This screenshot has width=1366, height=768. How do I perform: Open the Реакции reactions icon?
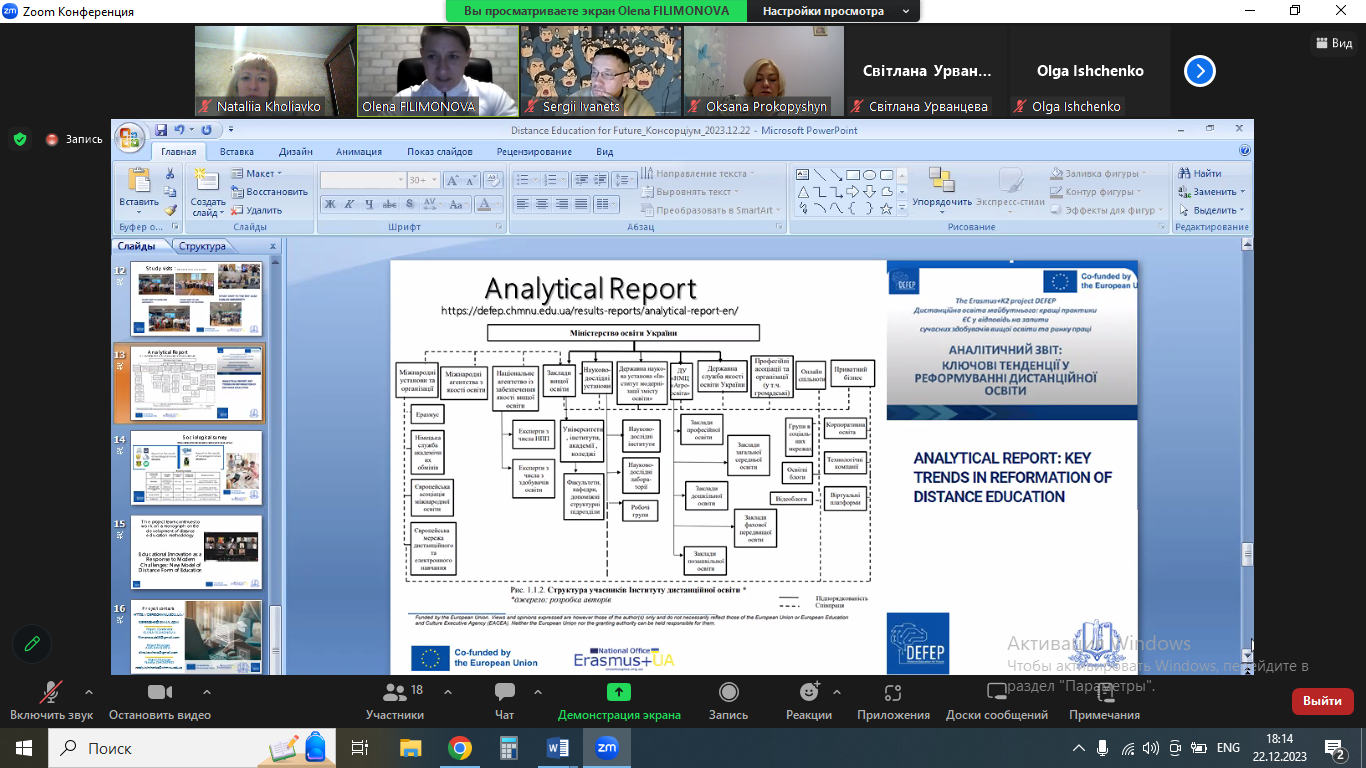pyautogui.click(x=808, y=693)
